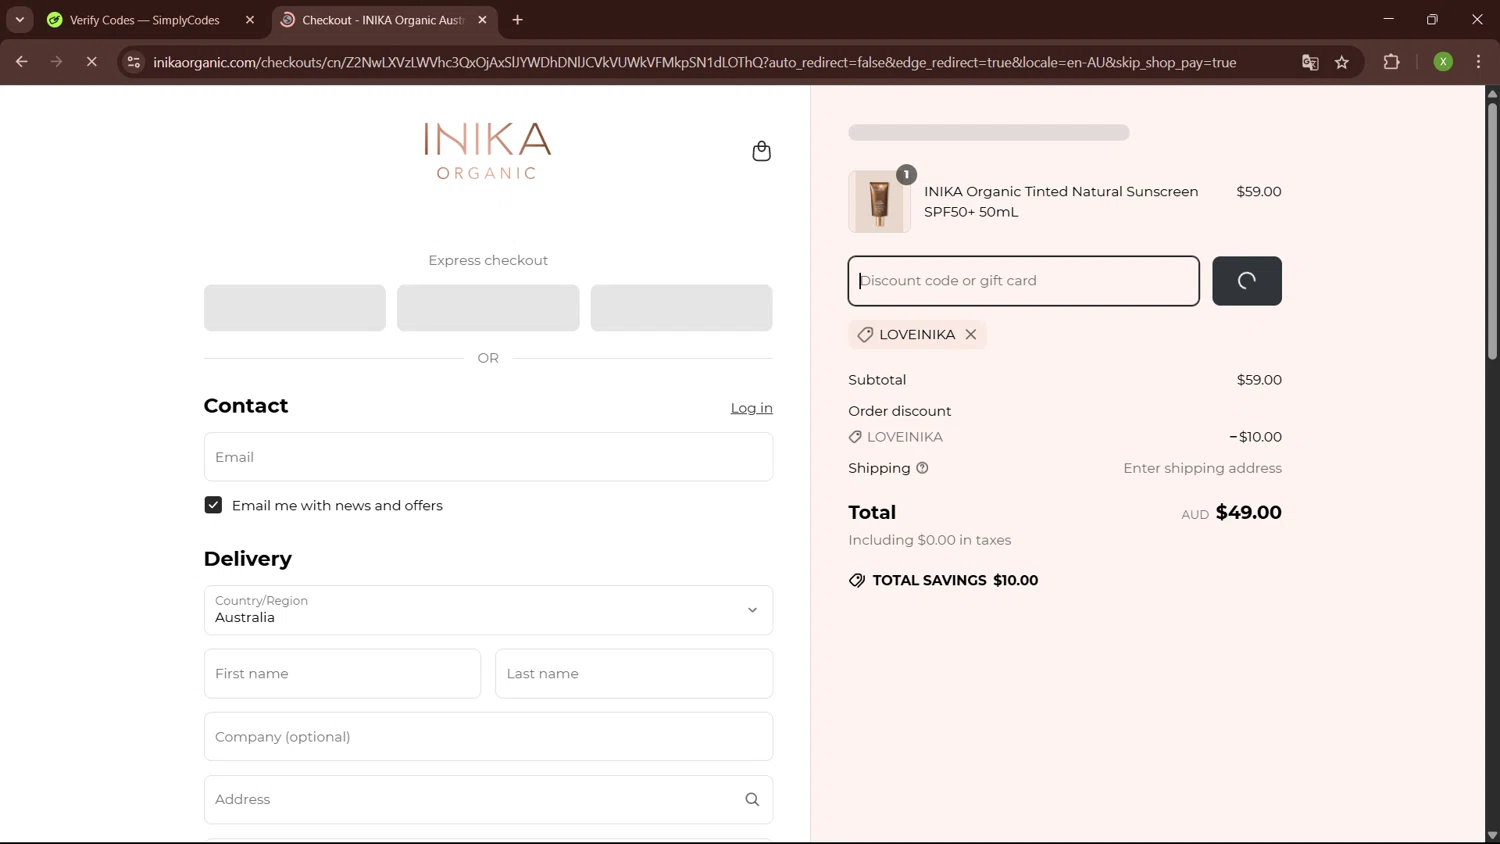The image size is (1500, 844).
Task: Open the Chrome three-dot menu
Action: pyautogui.click(x=1478, y=62)
